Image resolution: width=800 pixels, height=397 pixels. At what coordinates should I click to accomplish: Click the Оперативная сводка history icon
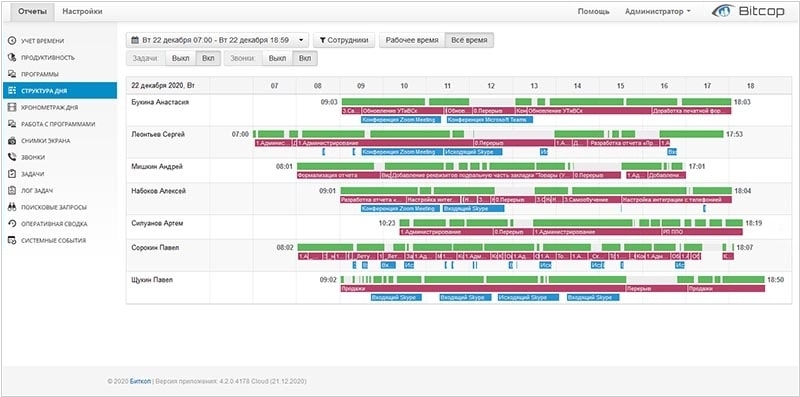(12, 224)
